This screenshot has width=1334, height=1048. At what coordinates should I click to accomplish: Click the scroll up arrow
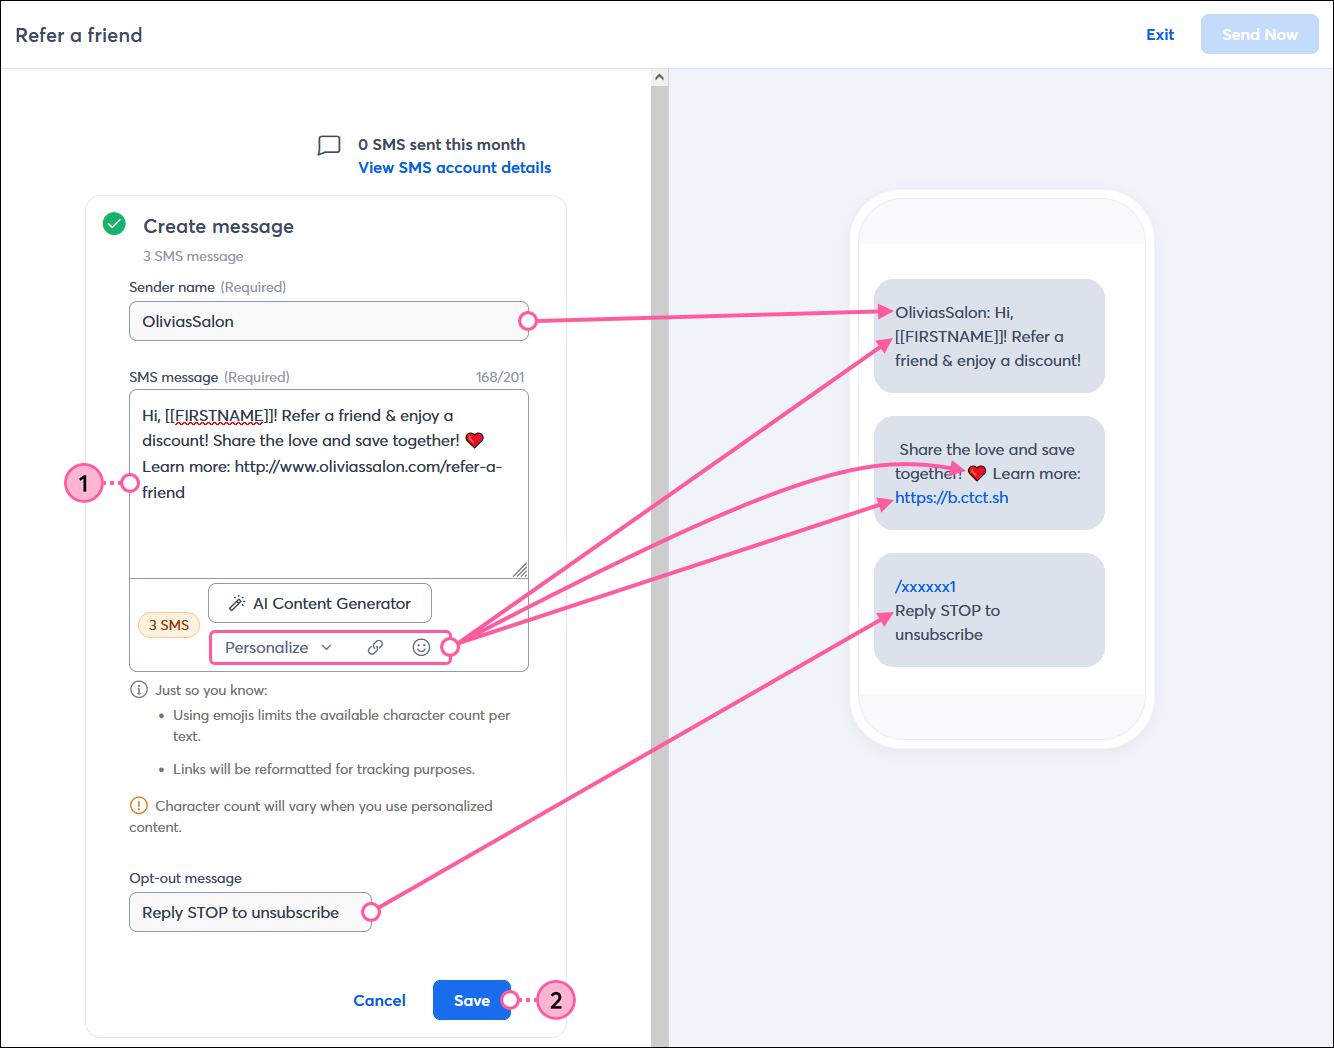coord(659,77)
